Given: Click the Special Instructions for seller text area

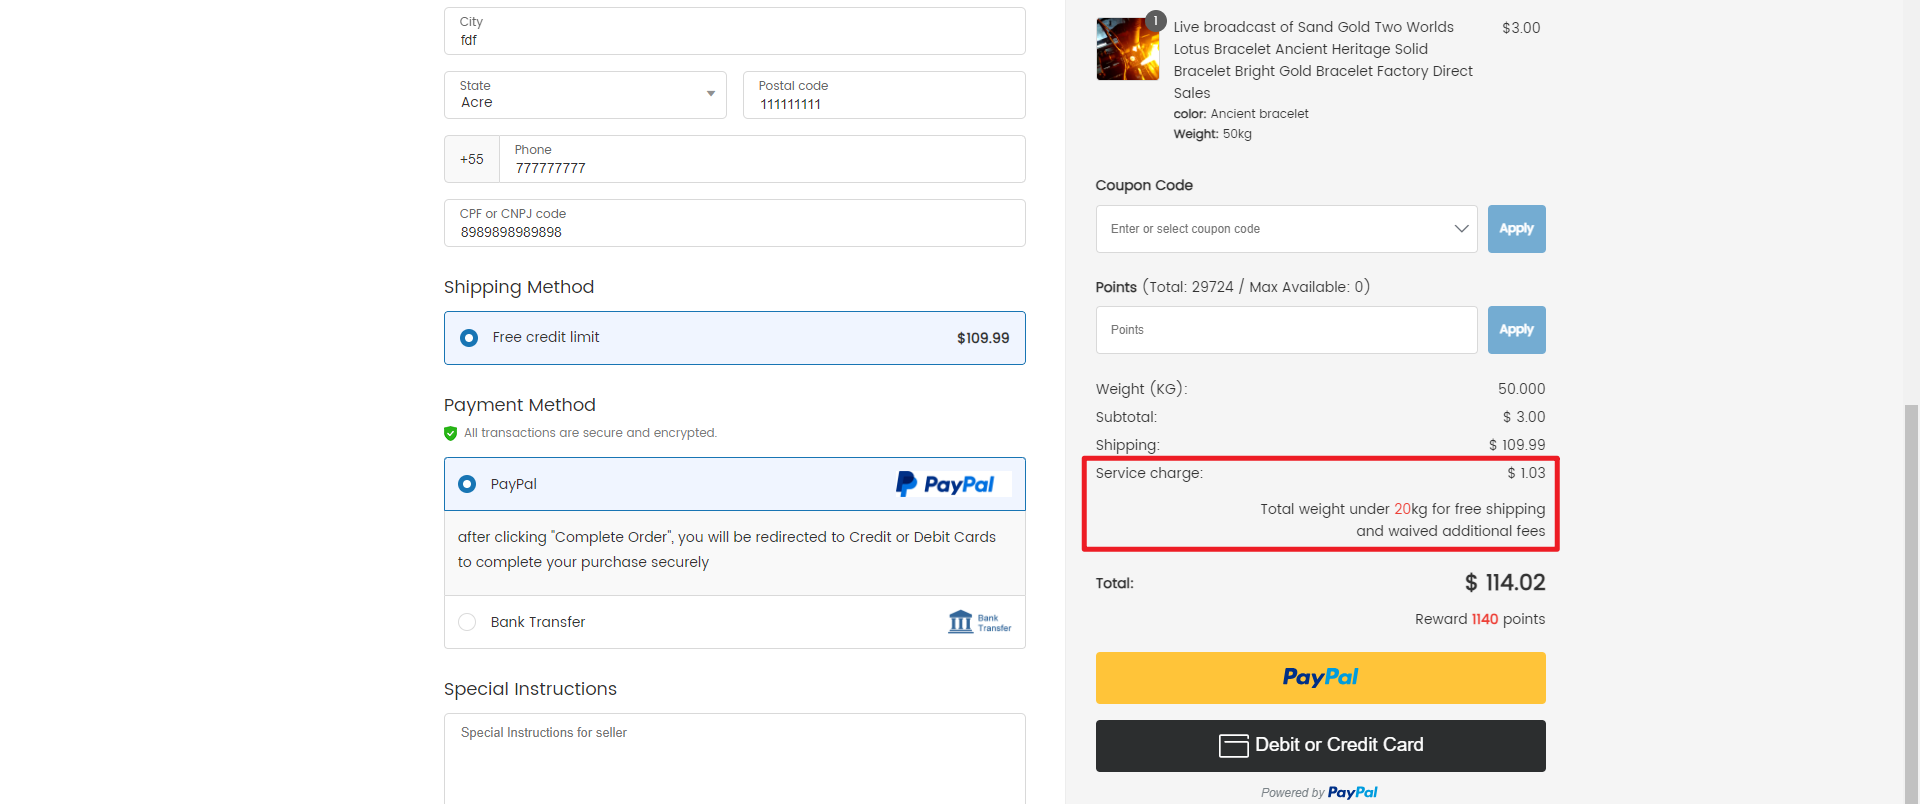Looking at the screenshot, I should point(734,758).
